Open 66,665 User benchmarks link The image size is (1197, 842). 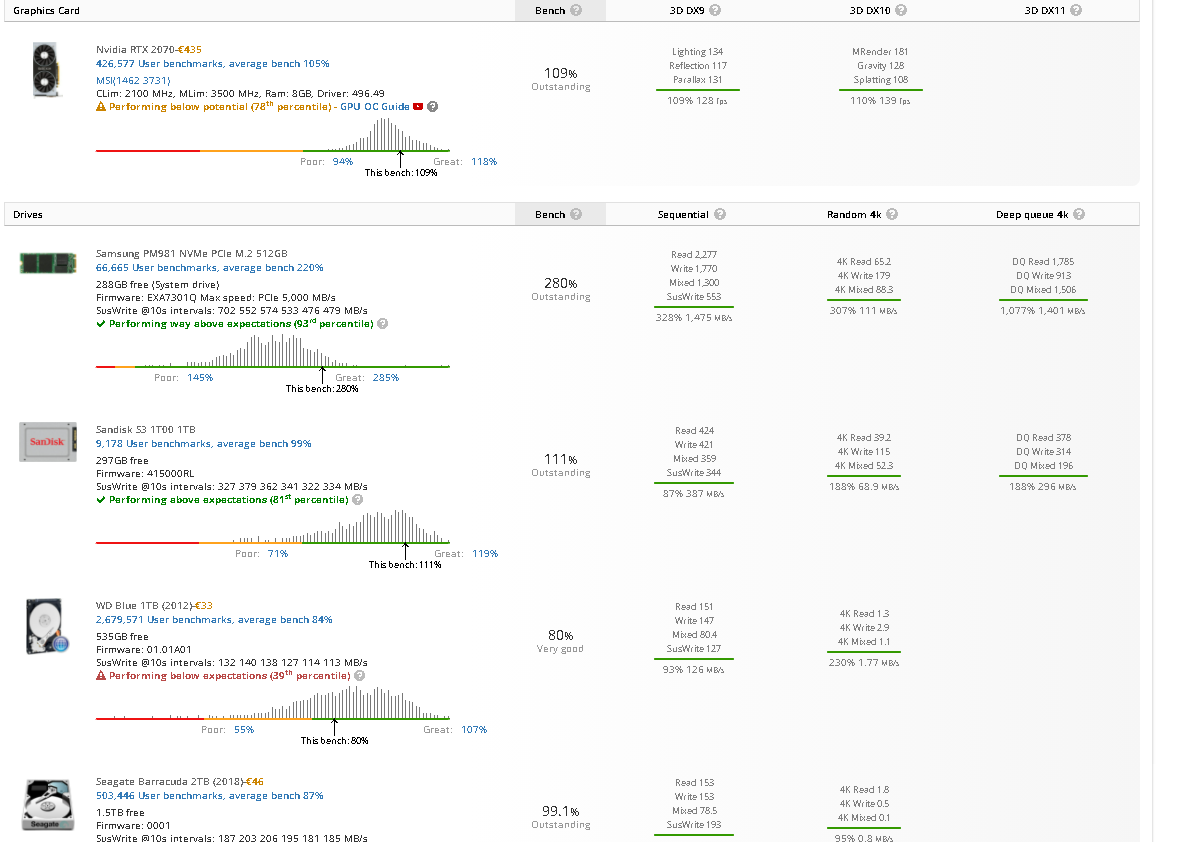209,268
